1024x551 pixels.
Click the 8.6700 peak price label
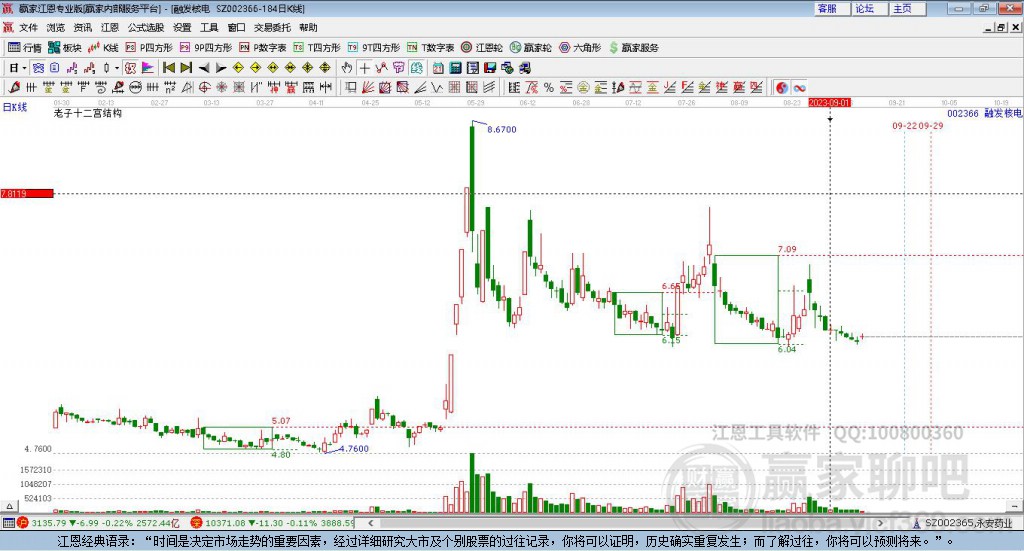(502, 129)
